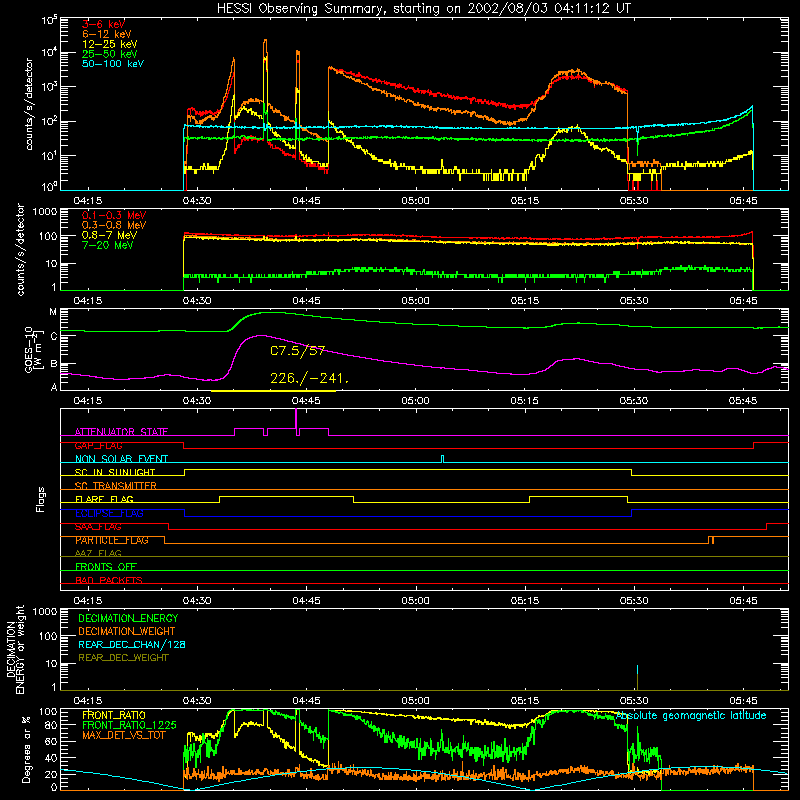
Task: Click the DECIMATION ENERGY or weight axis label
Action: 15,649
